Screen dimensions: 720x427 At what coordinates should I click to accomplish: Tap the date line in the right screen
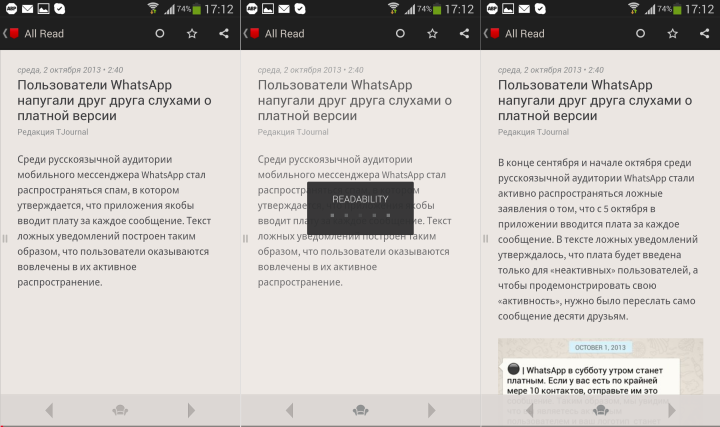[551, 70]
